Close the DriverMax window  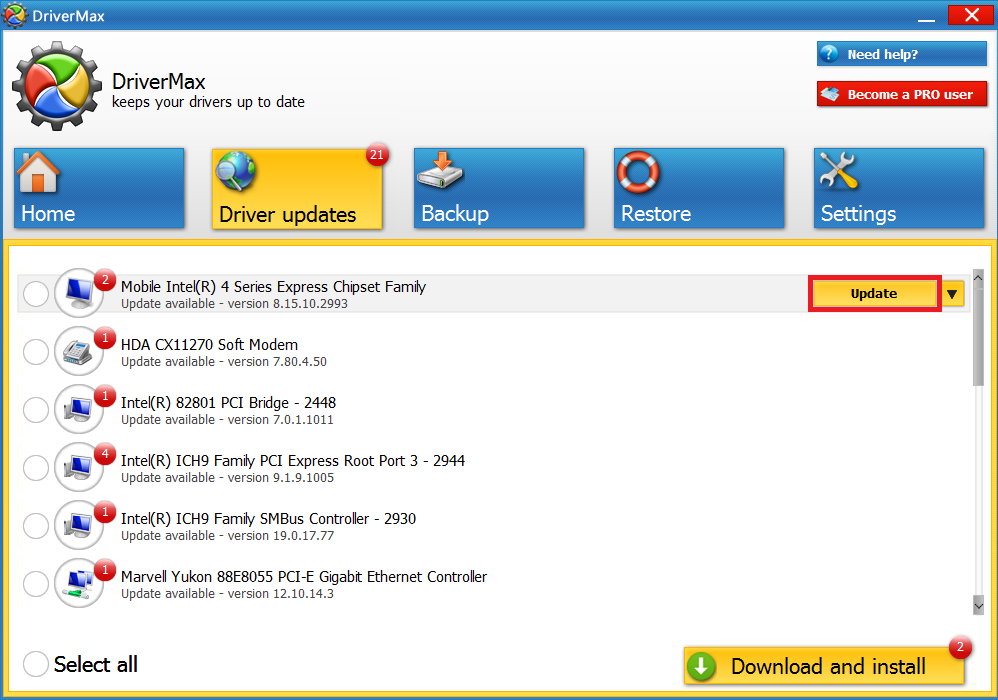[x=971, y=15]
